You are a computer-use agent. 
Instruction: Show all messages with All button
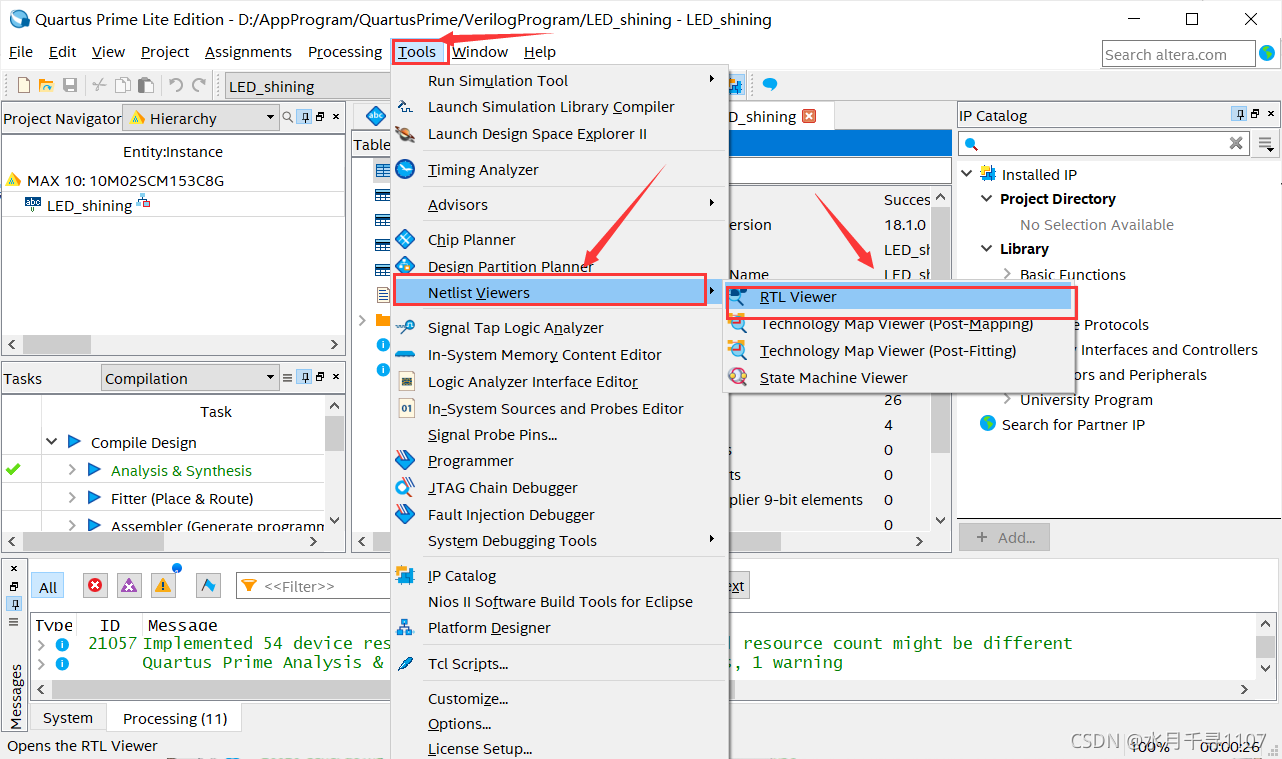click(48, 587)
